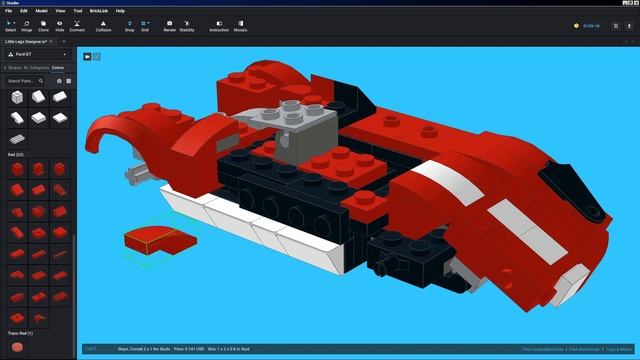Screen dimensions: 640x360
Task: Open the Edit menu
Action: coord(24,11)
